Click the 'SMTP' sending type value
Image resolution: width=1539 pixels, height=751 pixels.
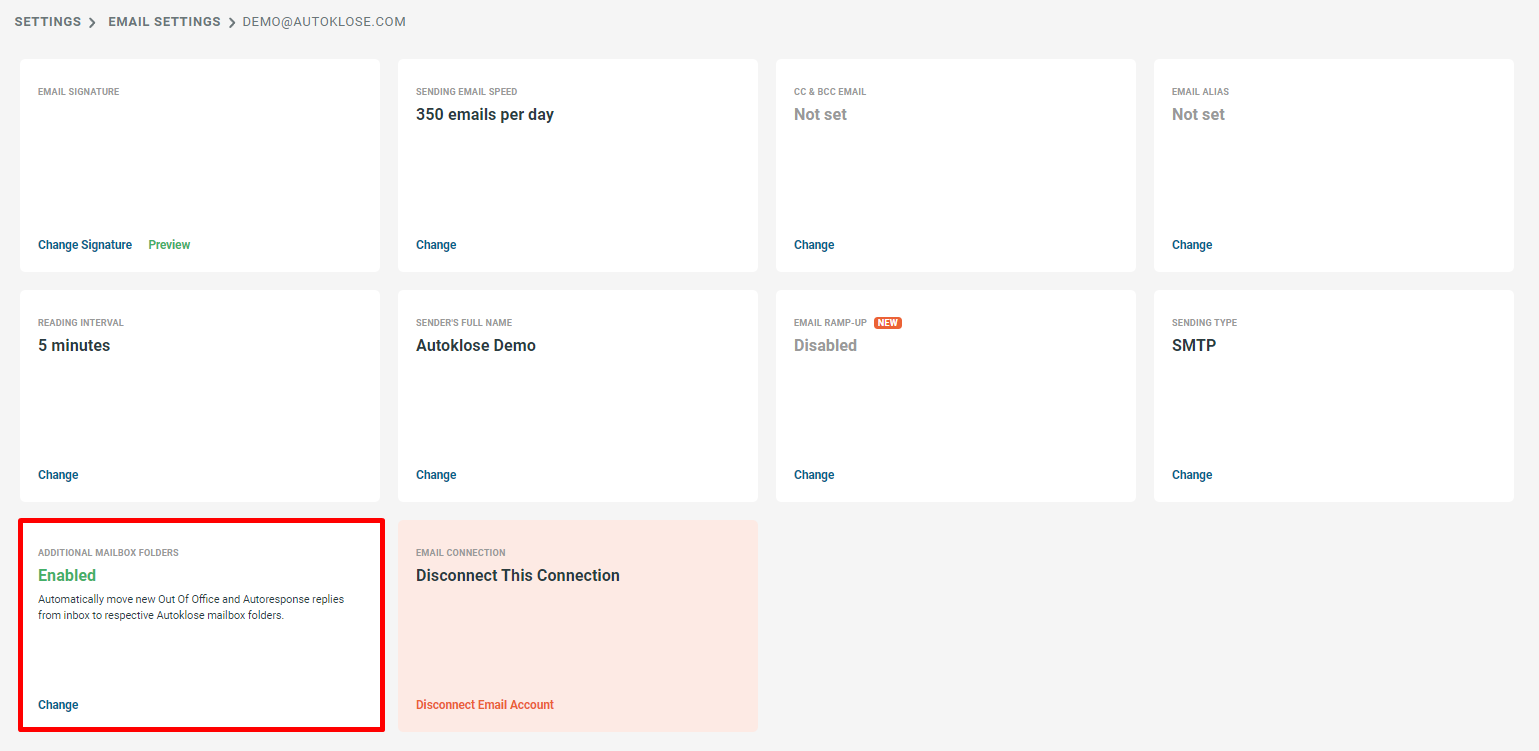tap(1194, 346)
